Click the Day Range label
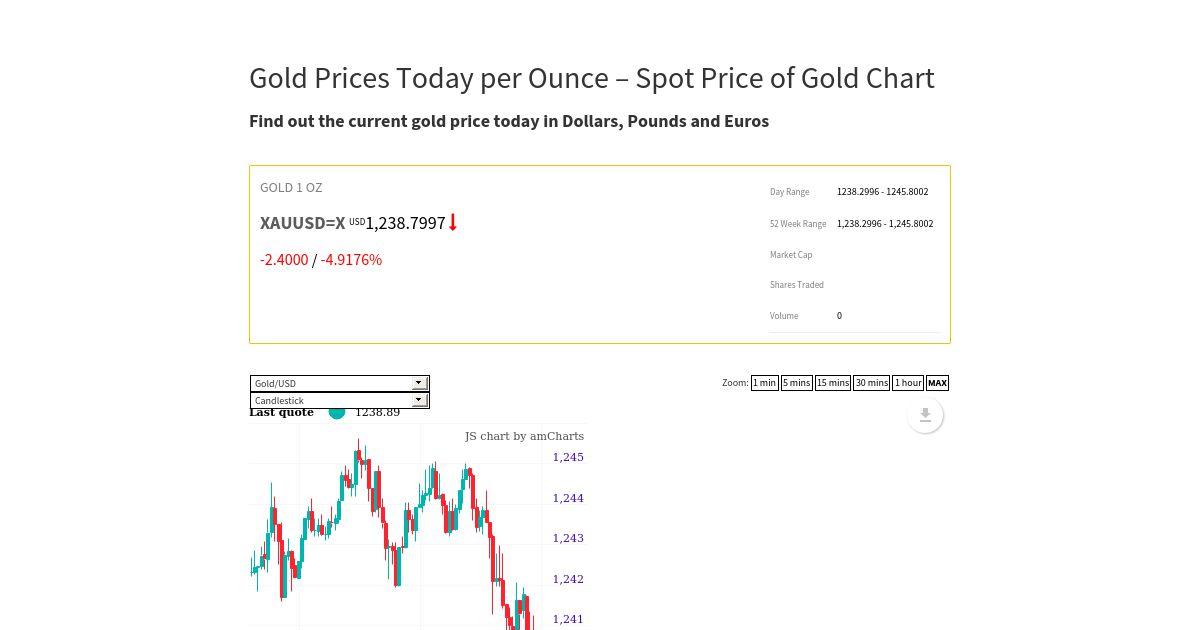This screenshot has height=630, width=1200. (x=790, y=192)
